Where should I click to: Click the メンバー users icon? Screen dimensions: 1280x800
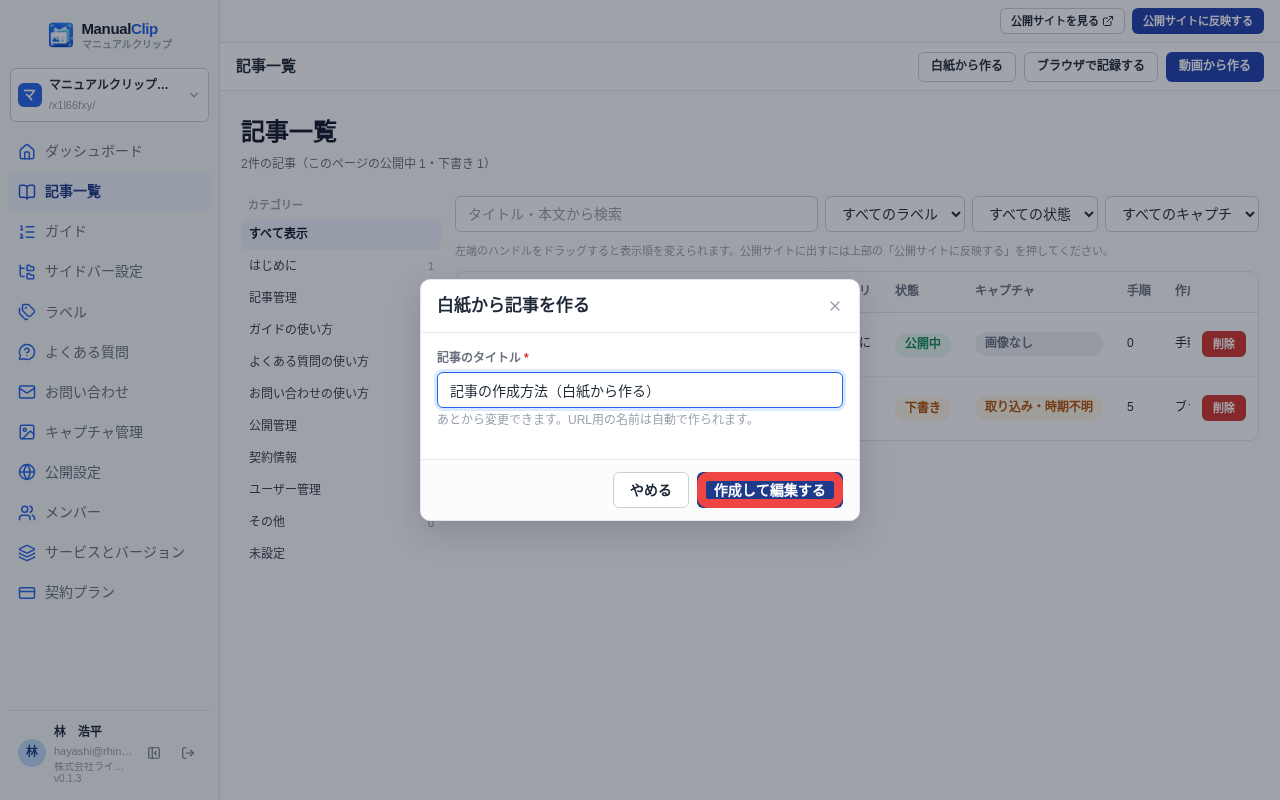27,512
